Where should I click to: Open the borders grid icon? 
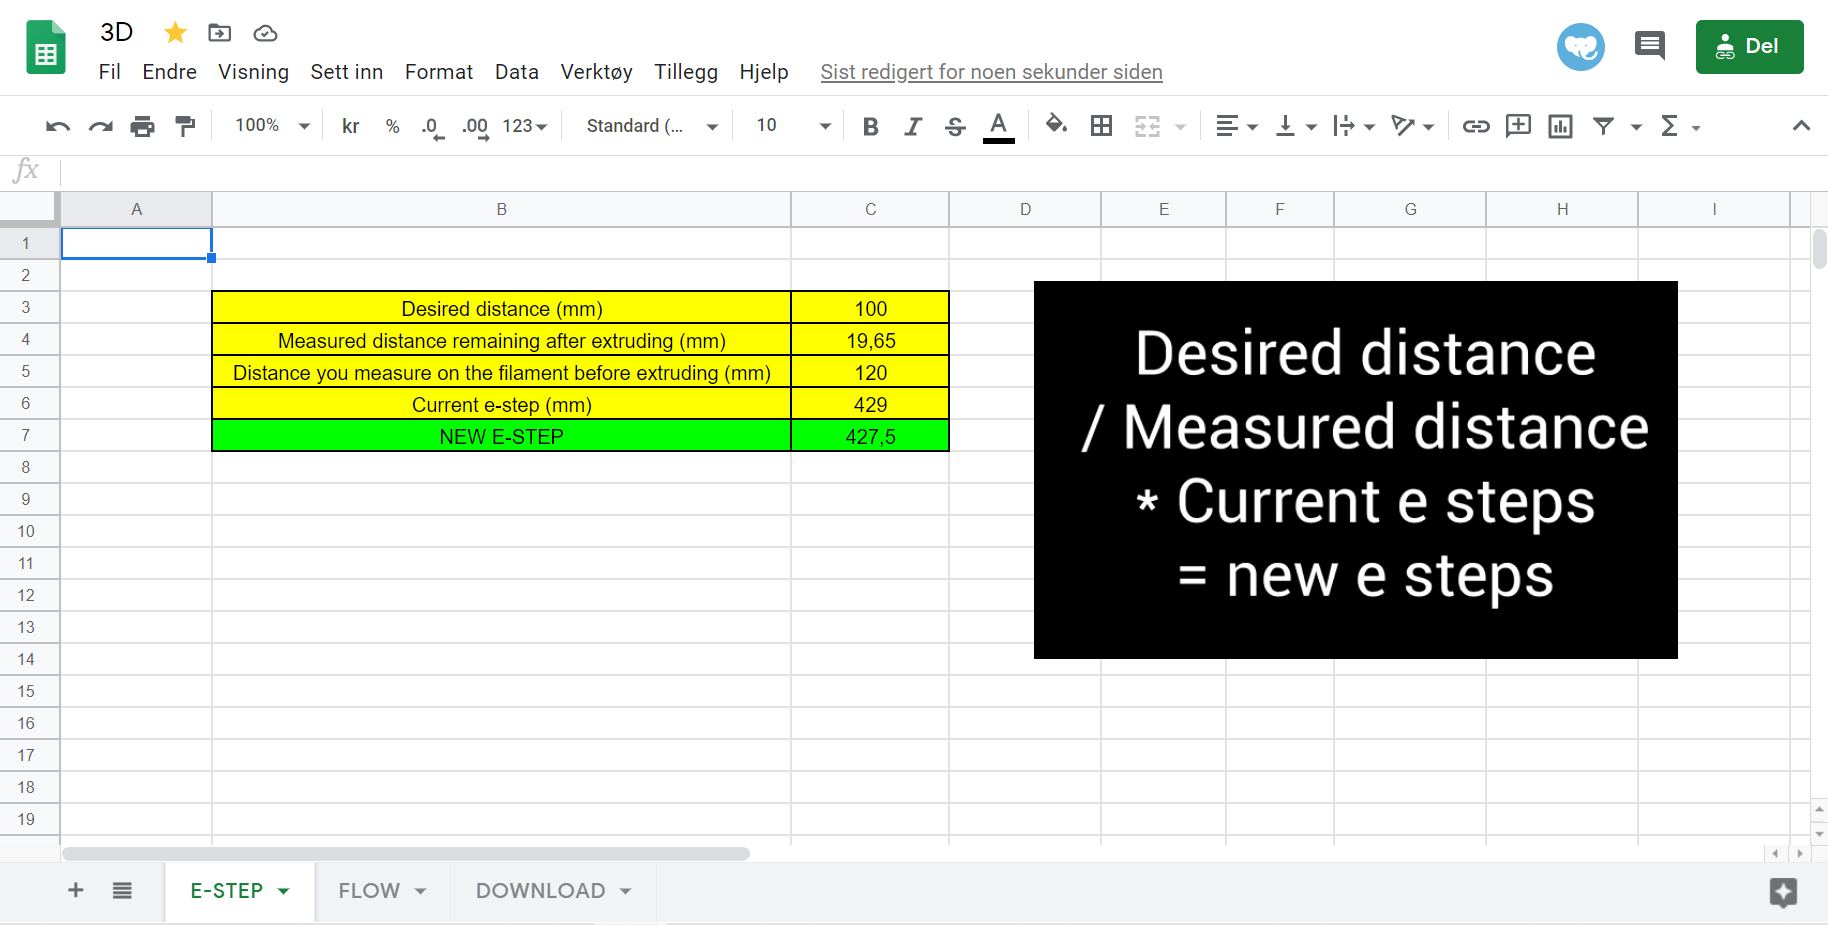pyautogui.click(x=1101, y=126)
